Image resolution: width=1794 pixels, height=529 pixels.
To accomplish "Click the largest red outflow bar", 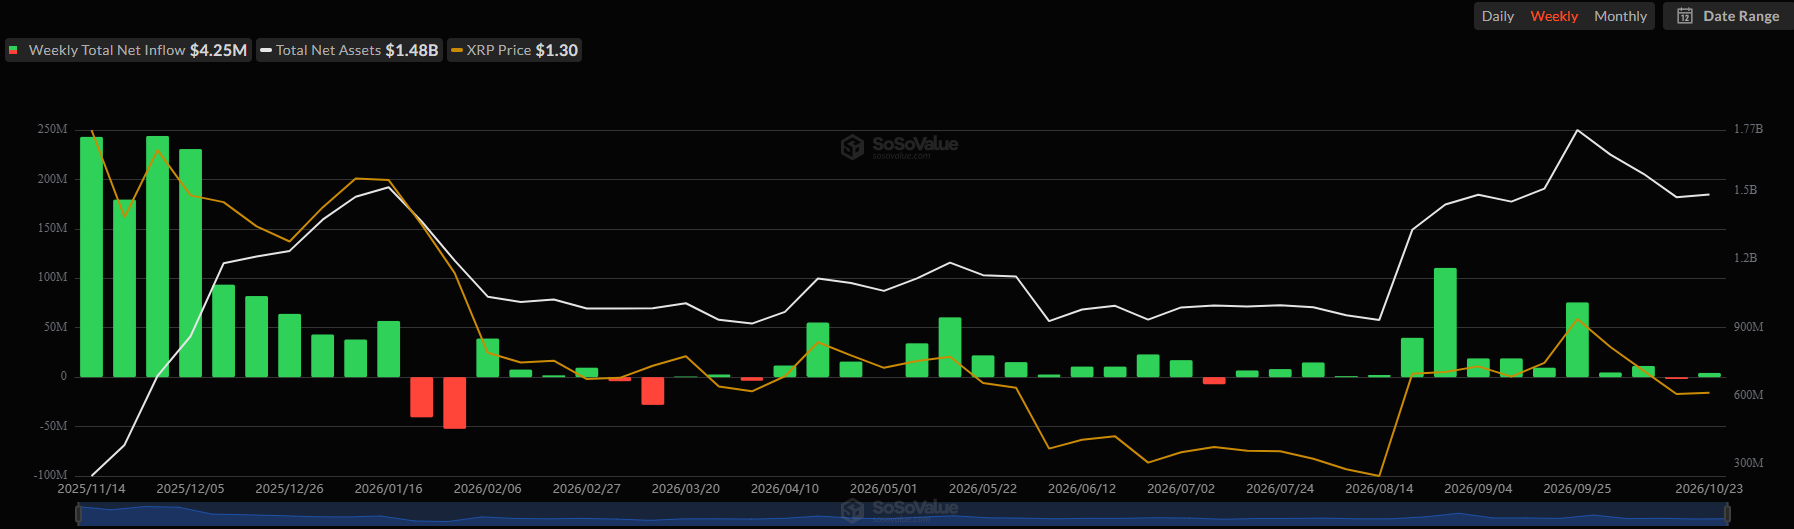I will (454, 403).
